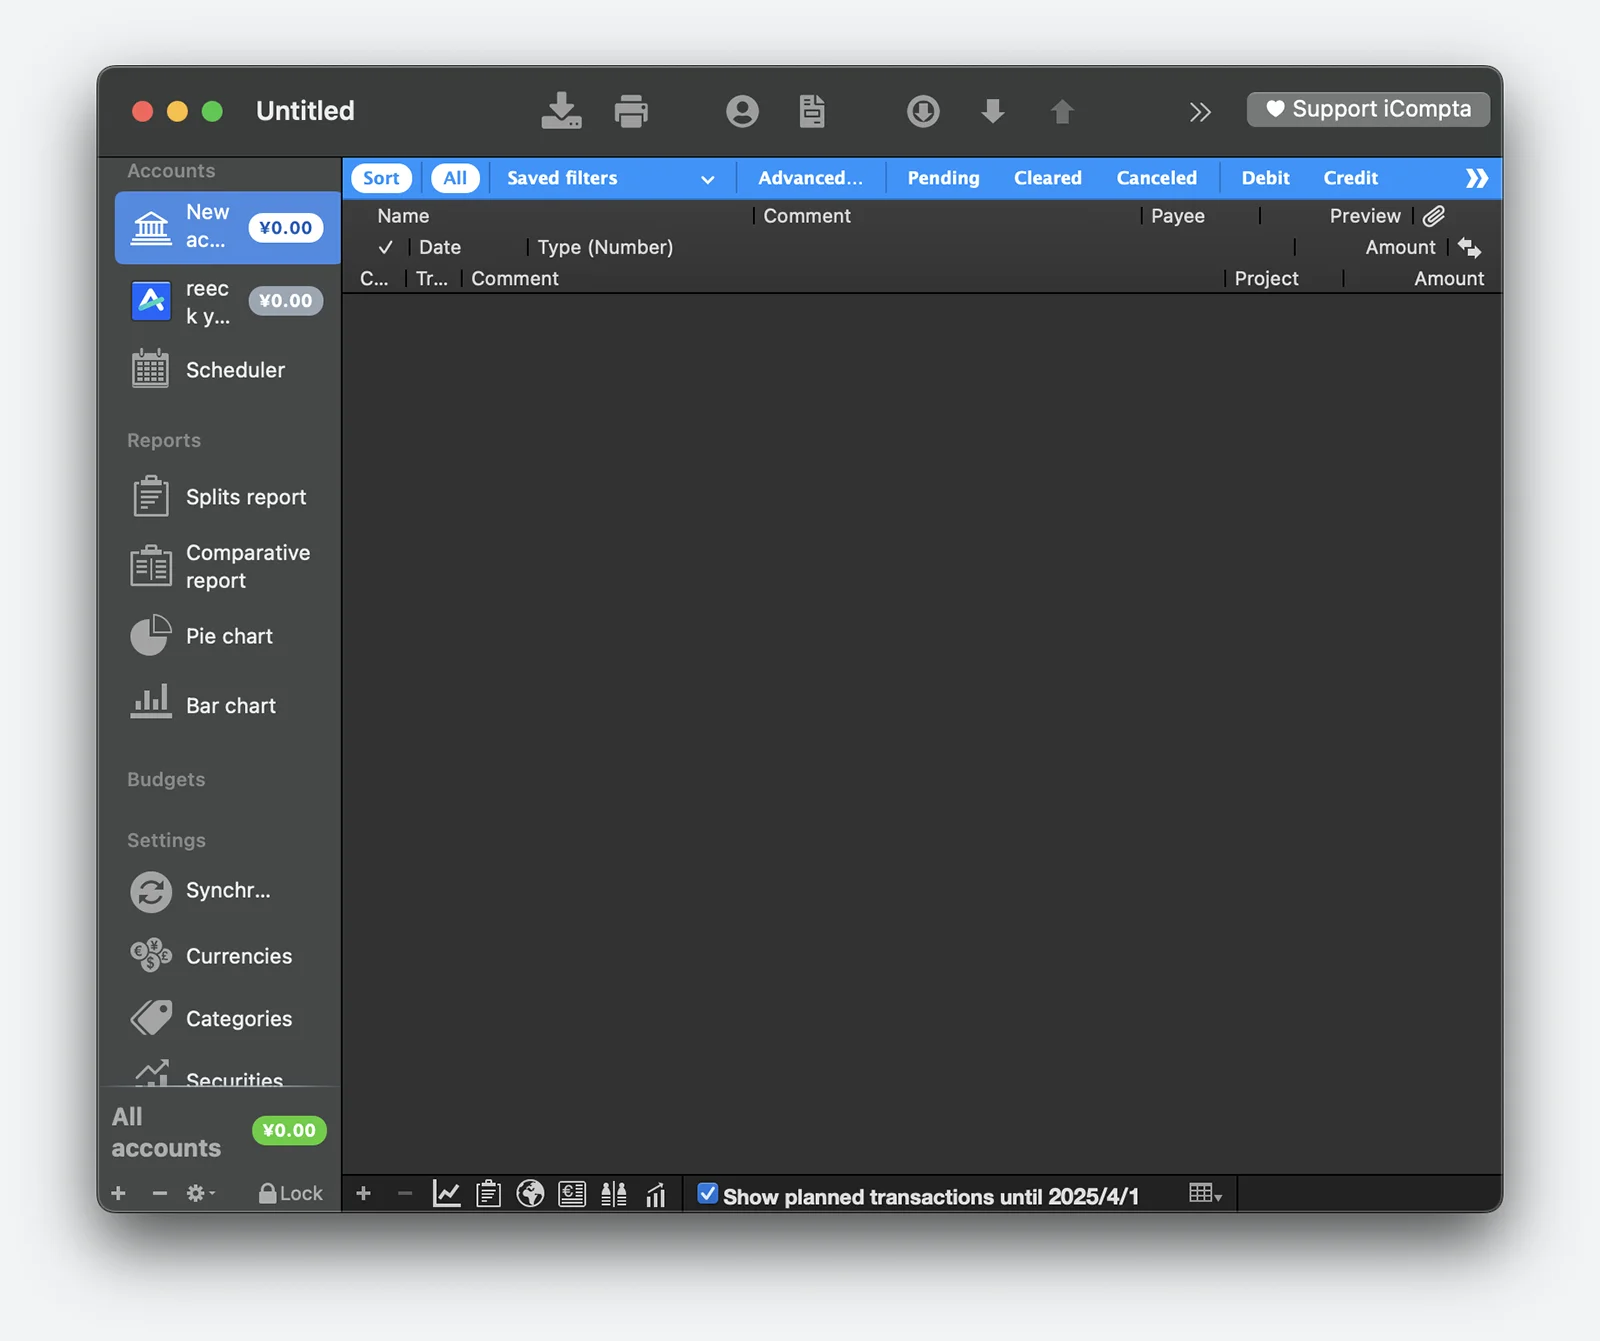The image size is (1600, 1341).
Task: Click the clipboard icon in bottom bar
Action: click(488, 1193)
